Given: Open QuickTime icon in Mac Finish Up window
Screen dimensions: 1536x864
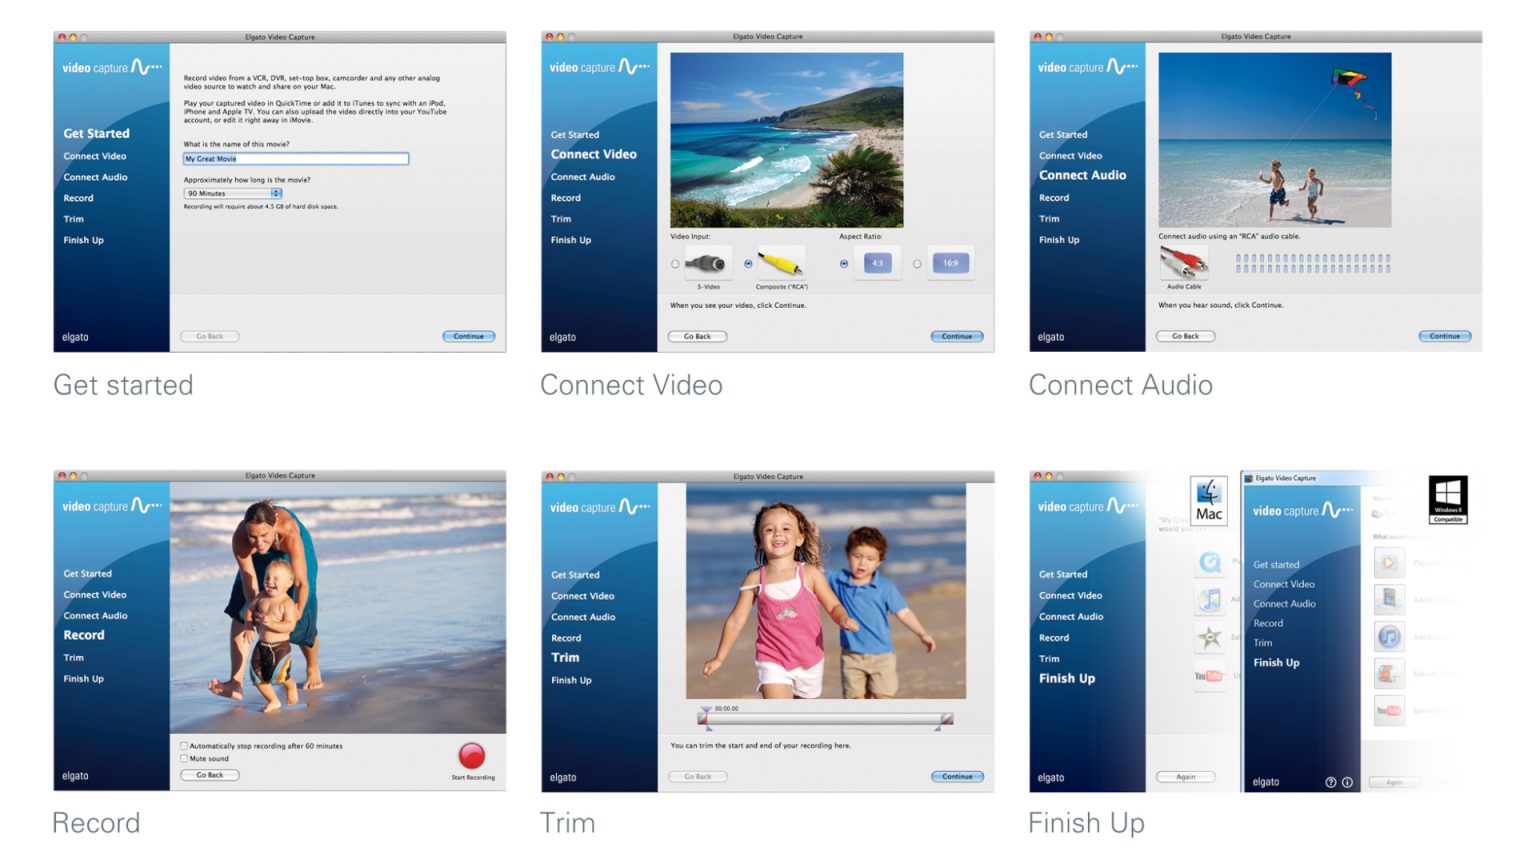Looking at the screenshot, I should (1210, 563).
